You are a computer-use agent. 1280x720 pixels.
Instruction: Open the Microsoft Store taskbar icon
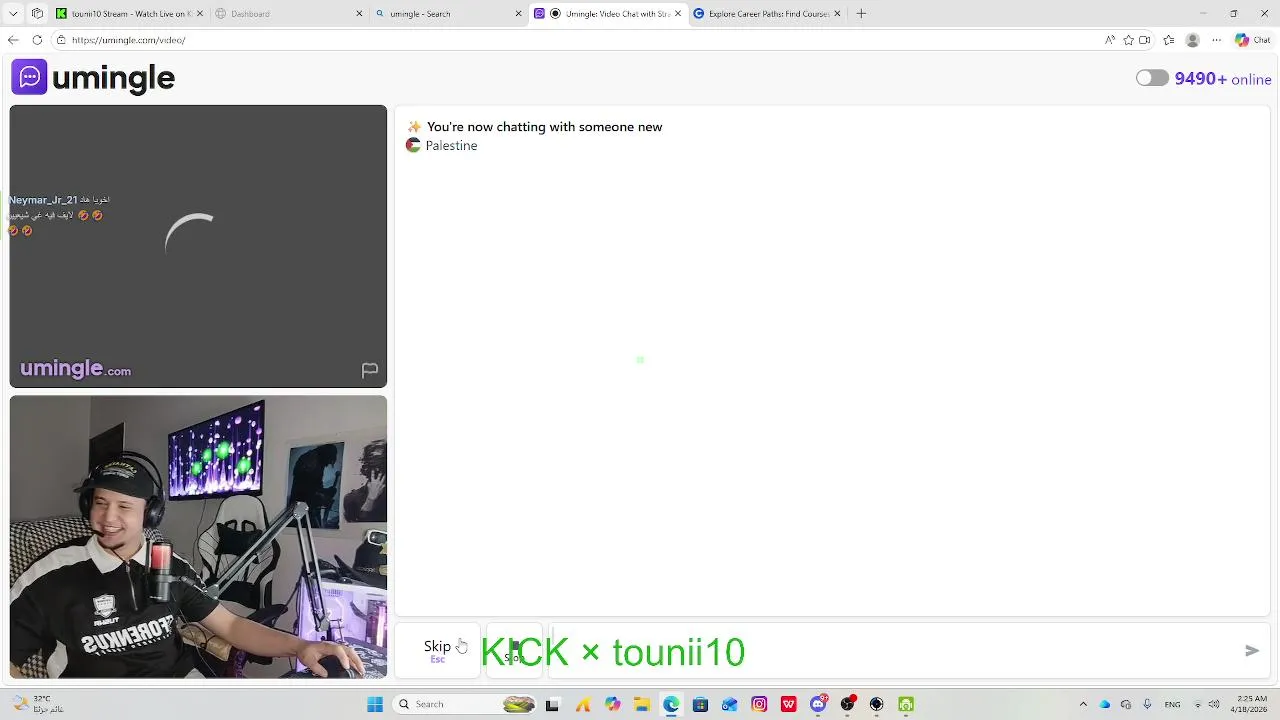tap(700, 704)
